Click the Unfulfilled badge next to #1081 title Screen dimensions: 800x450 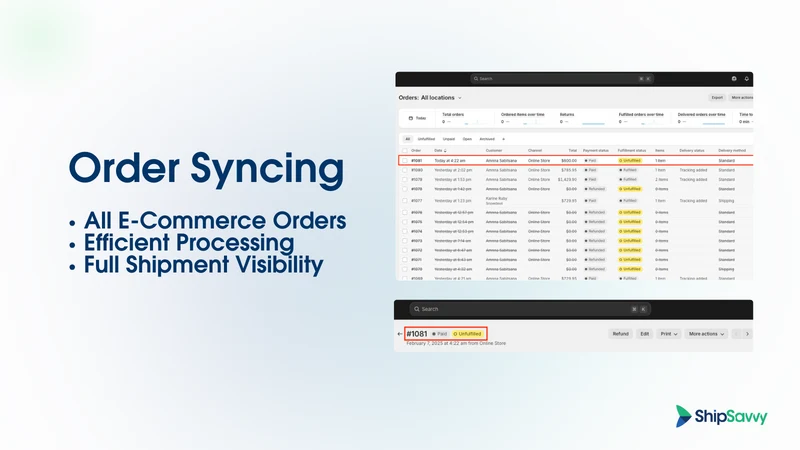(x=467, y=334)
